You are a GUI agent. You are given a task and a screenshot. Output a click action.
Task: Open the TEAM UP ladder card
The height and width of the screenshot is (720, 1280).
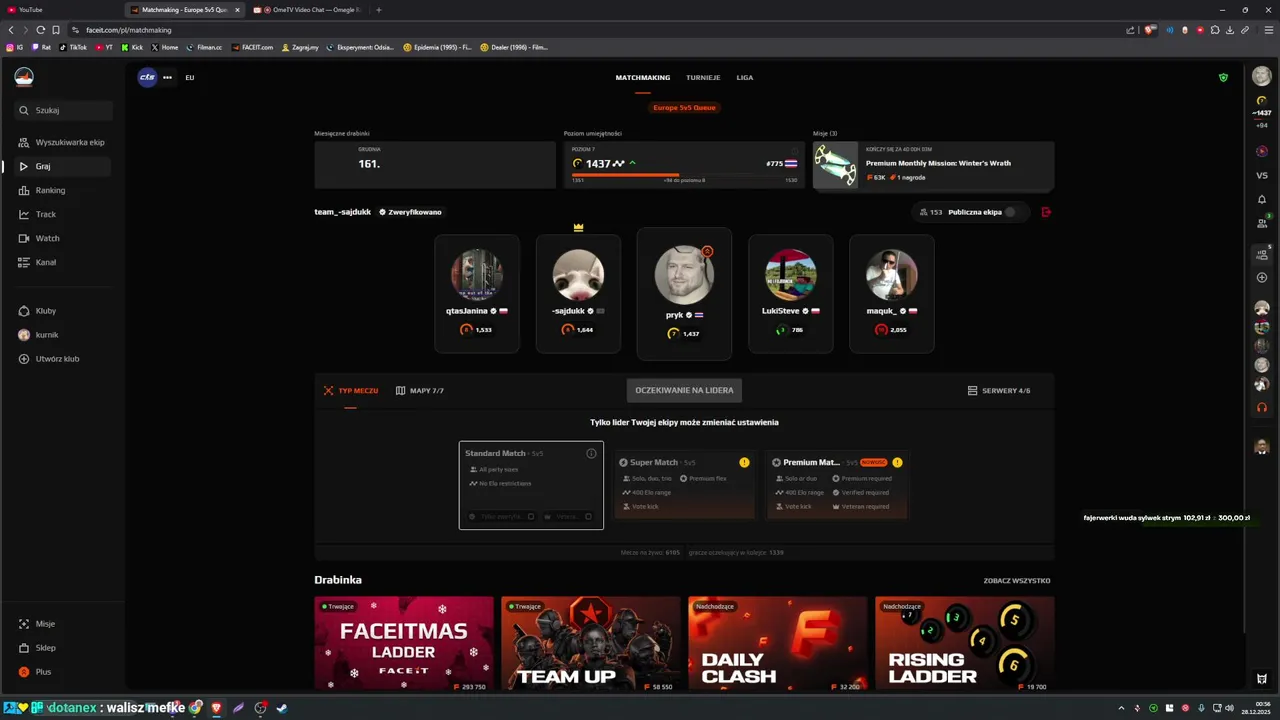tap(591, 645)
